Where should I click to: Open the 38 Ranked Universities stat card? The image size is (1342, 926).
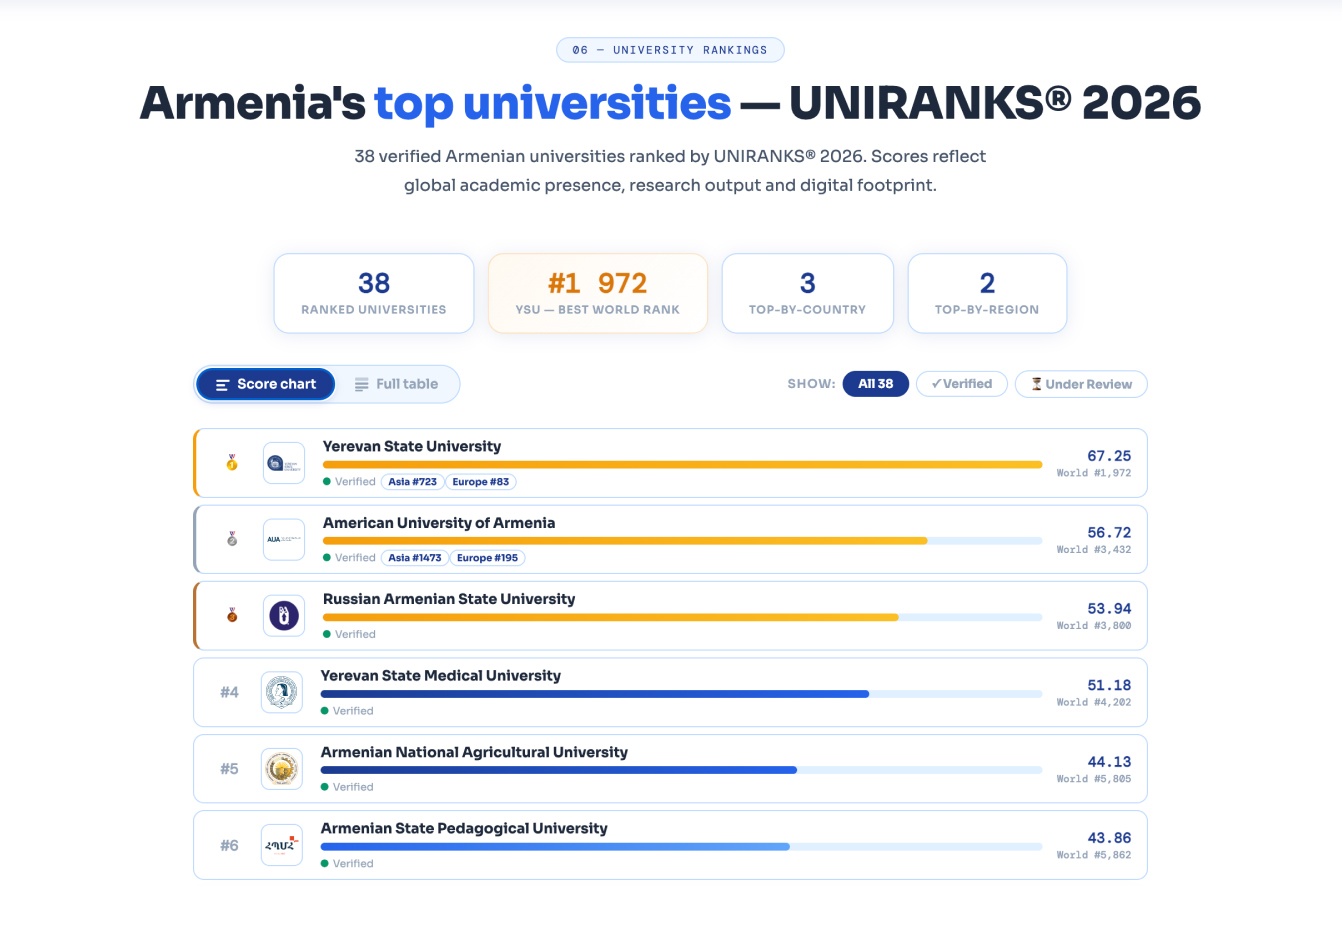pyautogui.click(x=374, y=293)
